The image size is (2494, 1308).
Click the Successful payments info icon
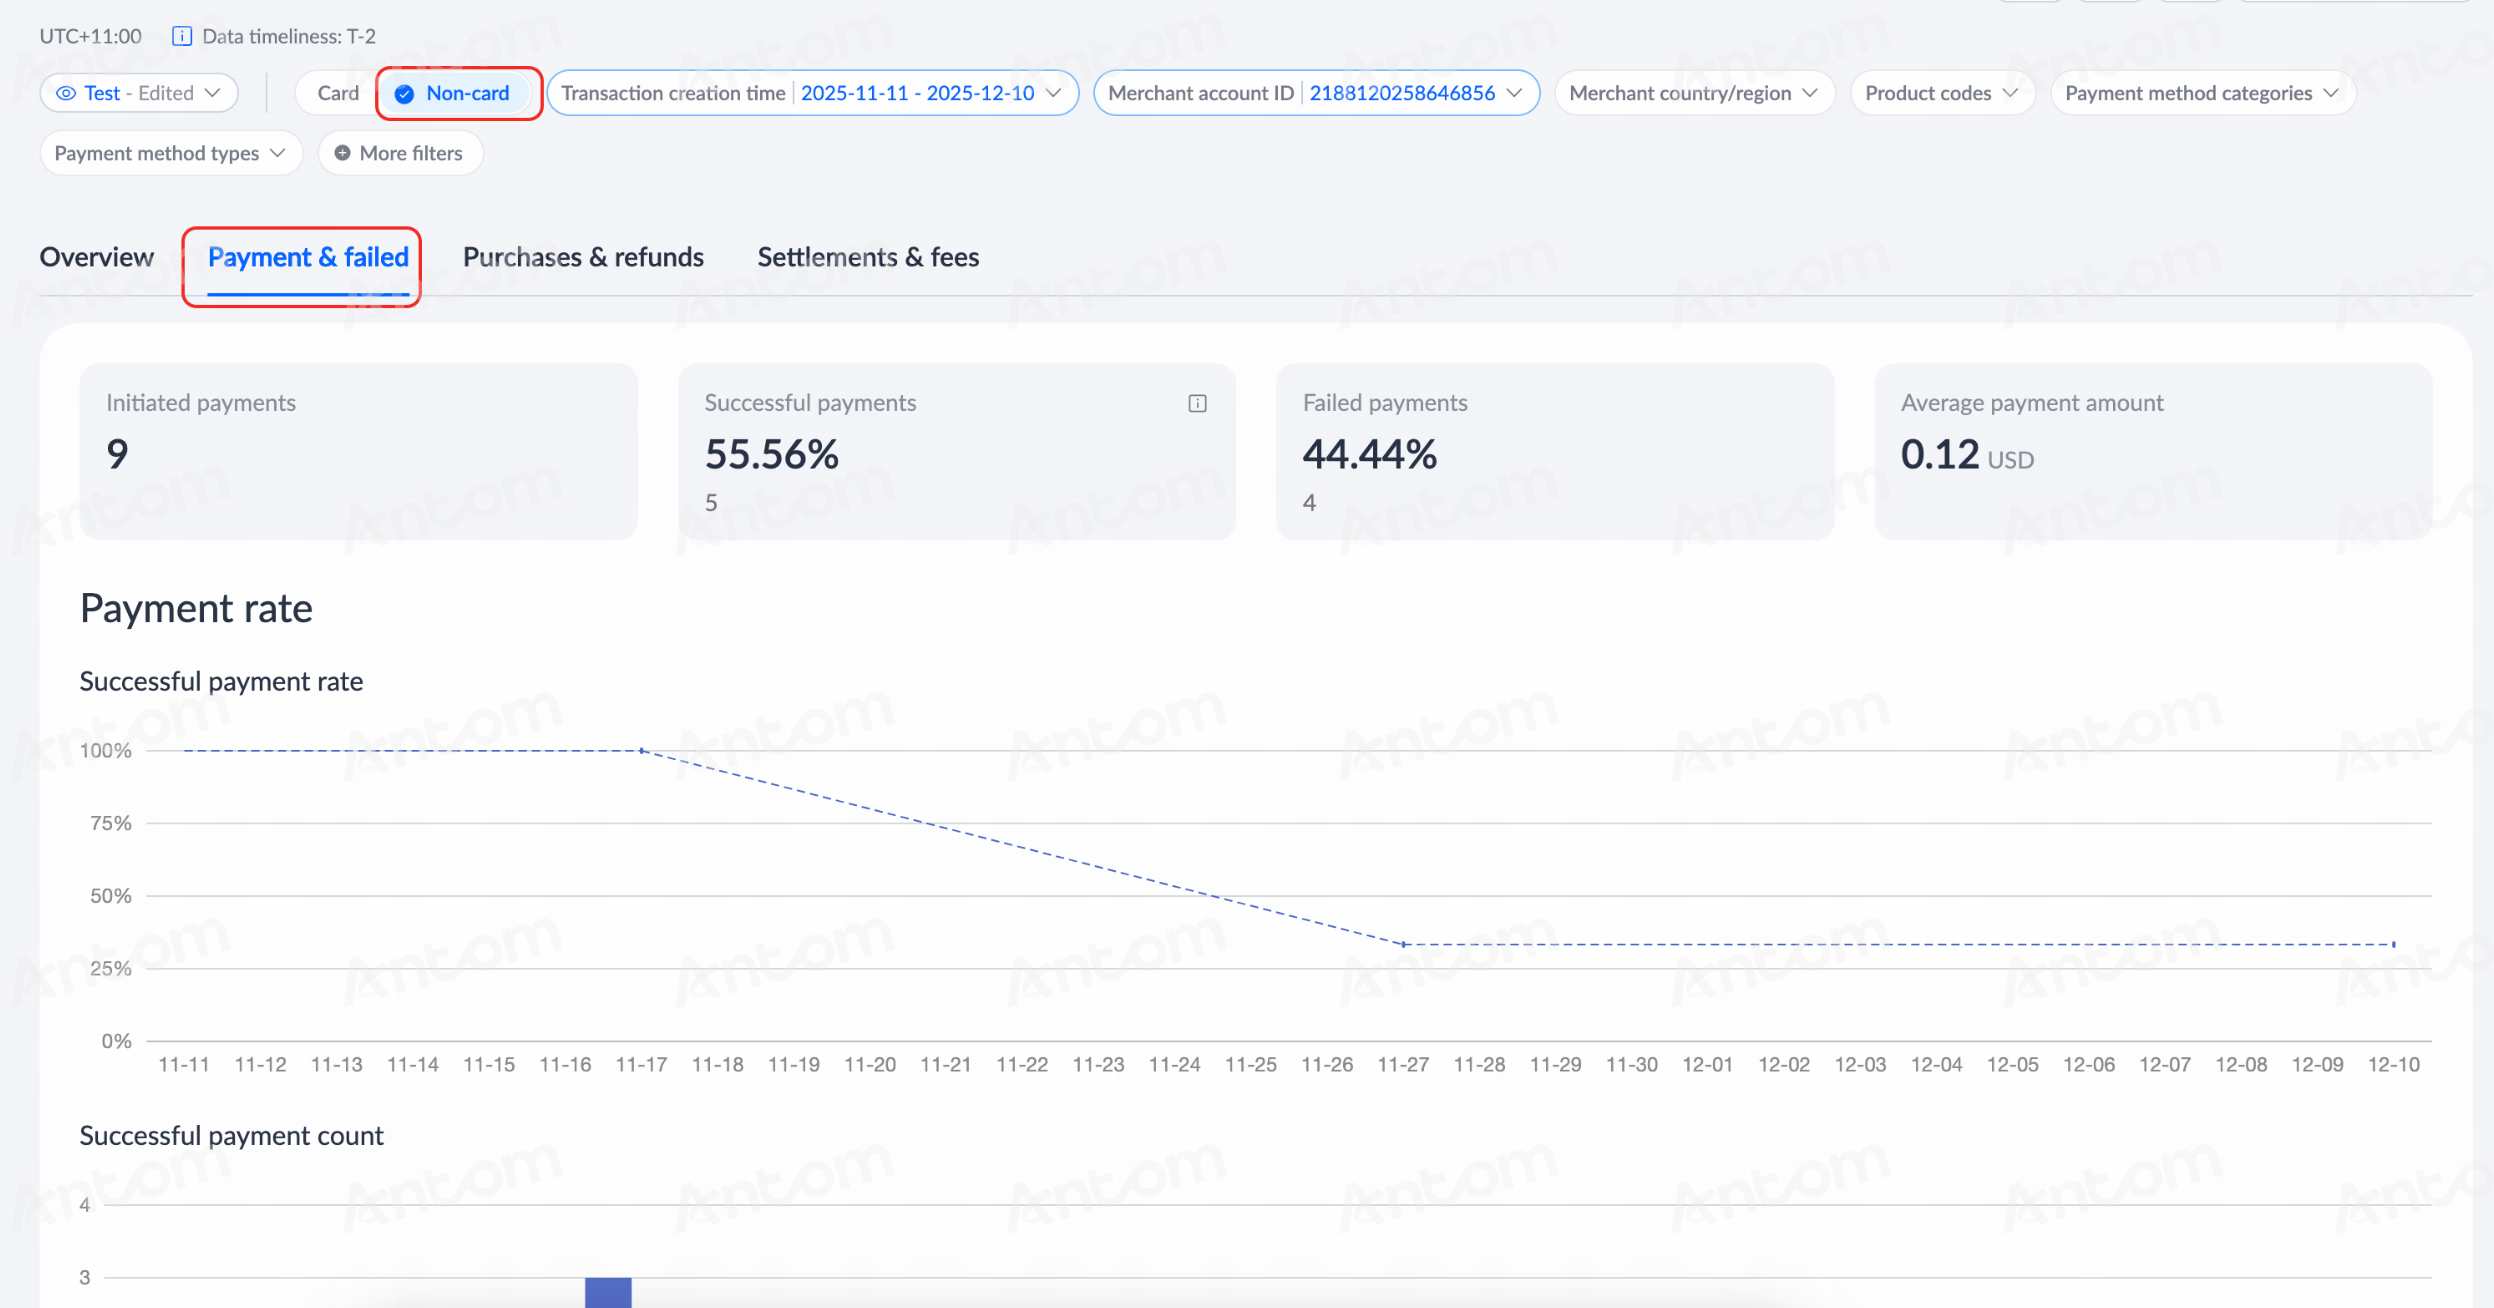click(1197, 403)
